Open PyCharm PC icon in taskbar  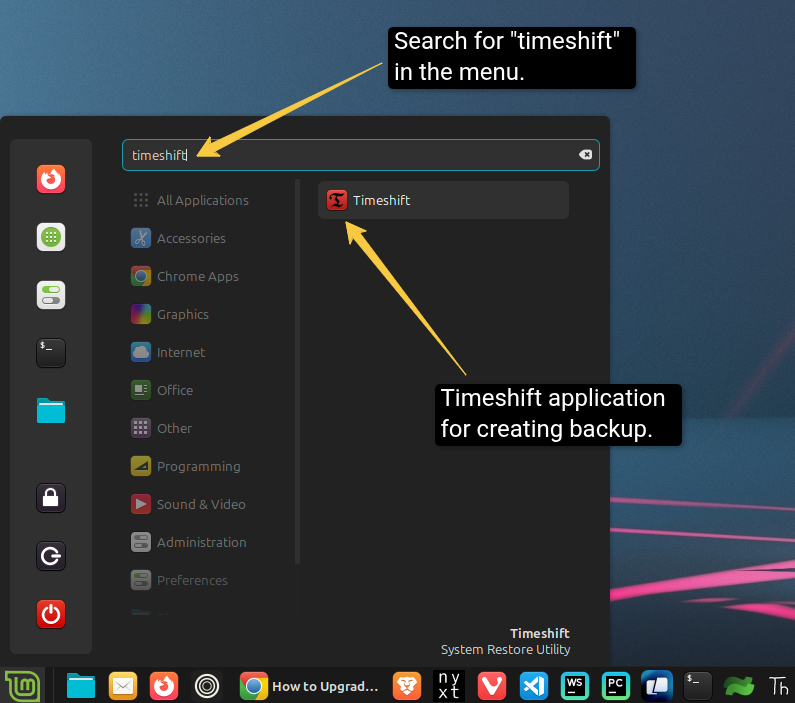click(616, 686)
